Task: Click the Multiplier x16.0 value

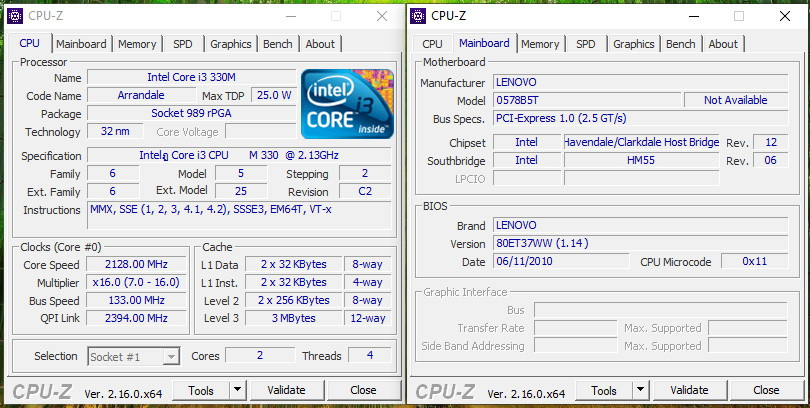Action: (136, 283)
